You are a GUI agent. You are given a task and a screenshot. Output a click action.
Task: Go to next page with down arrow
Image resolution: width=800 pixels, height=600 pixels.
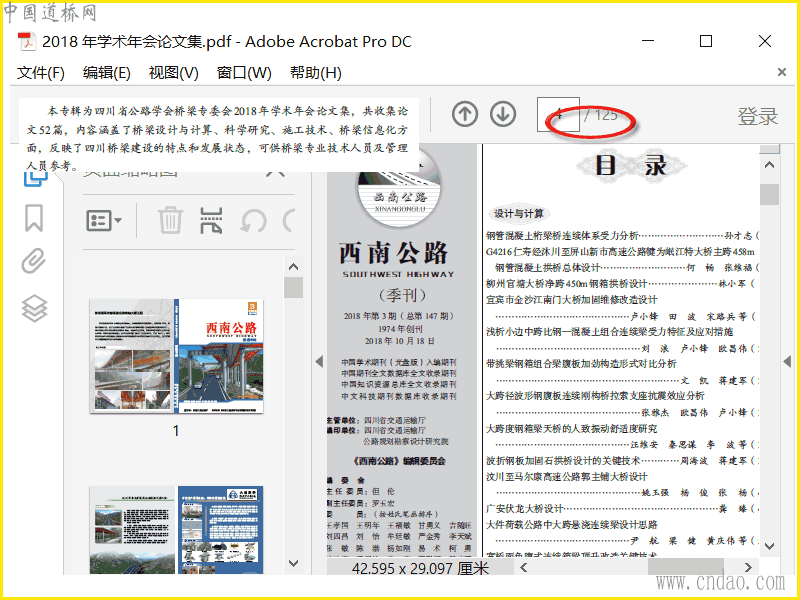pos(503,114)
